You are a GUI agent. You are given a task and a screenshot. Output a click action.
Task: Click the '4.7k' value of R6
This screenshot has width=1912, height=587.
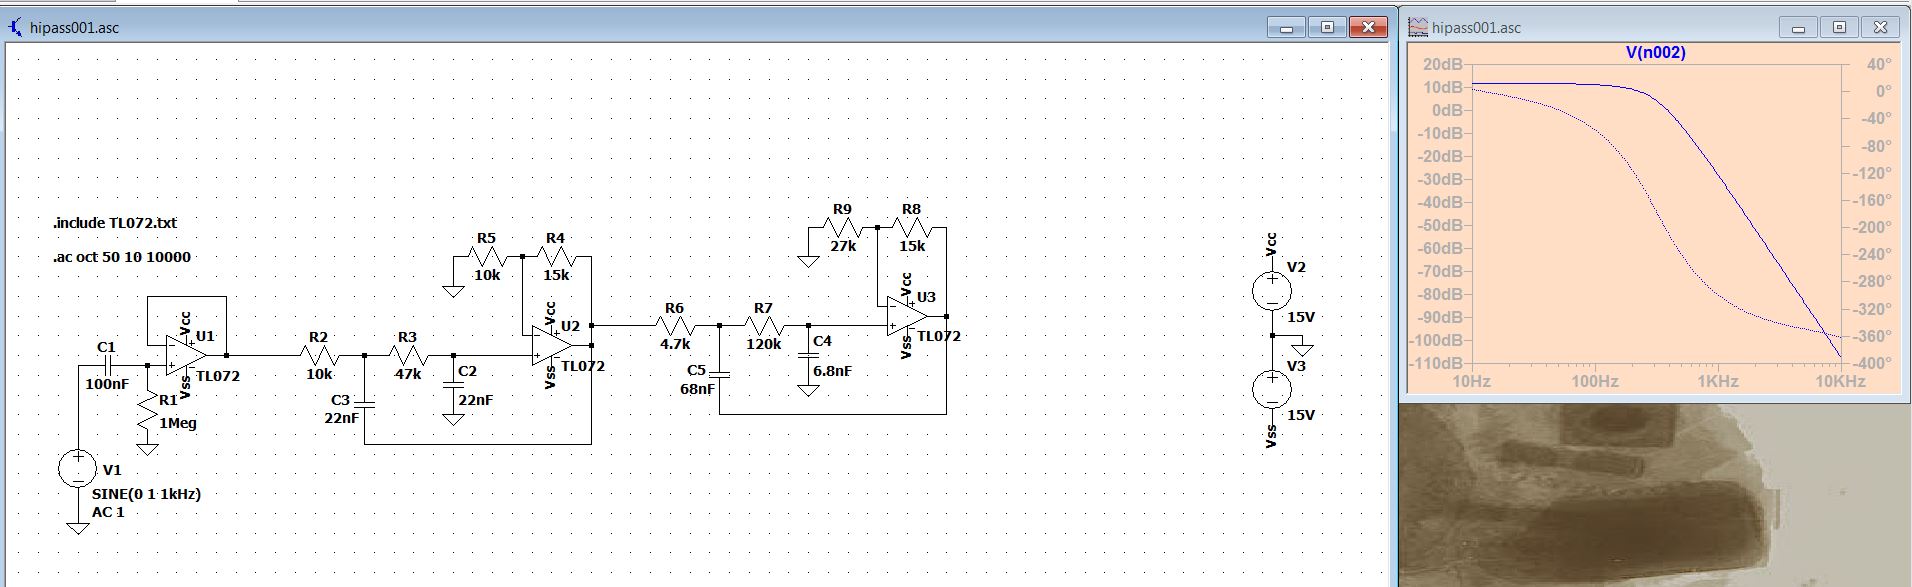(675, 344)
